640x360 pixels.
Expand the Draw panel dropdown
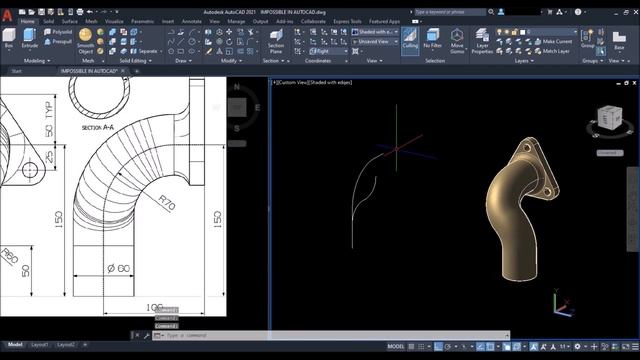184,61
